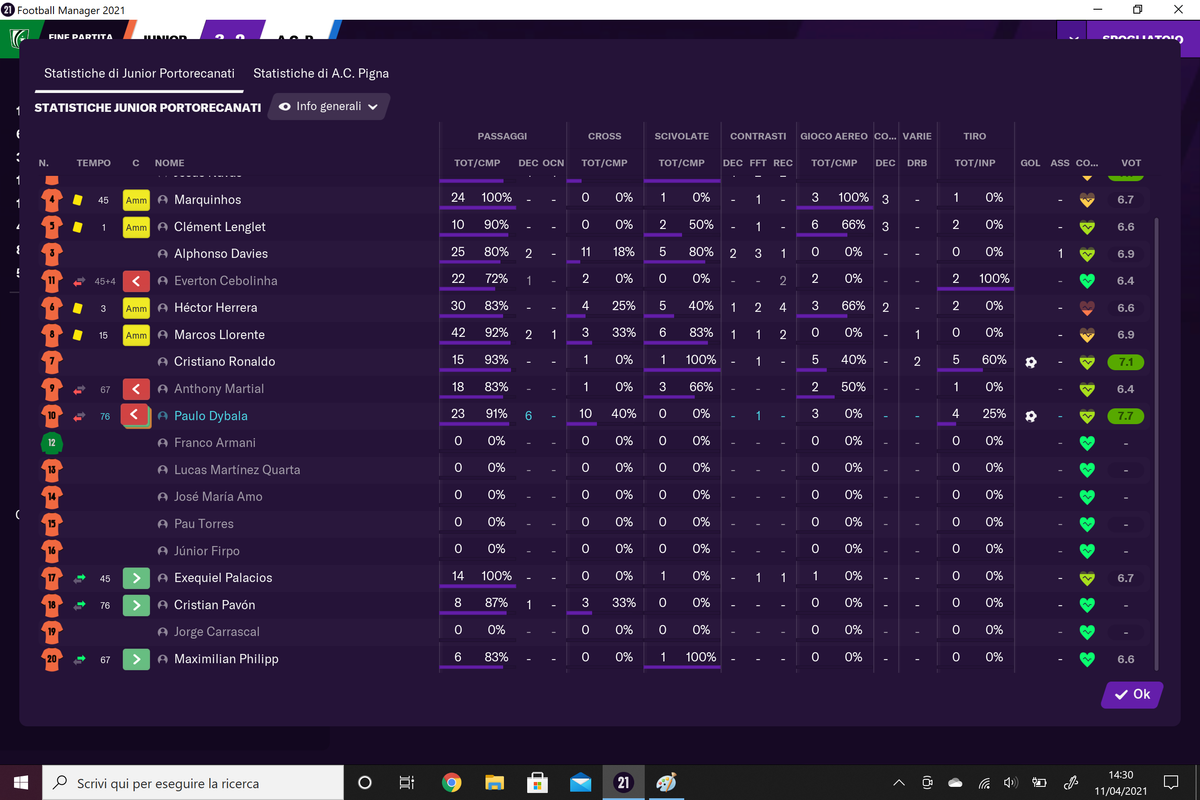
Task: Click Cristian Pavón substituted-on green arrow
Action: pyautogui.click(x=136, y=605)
